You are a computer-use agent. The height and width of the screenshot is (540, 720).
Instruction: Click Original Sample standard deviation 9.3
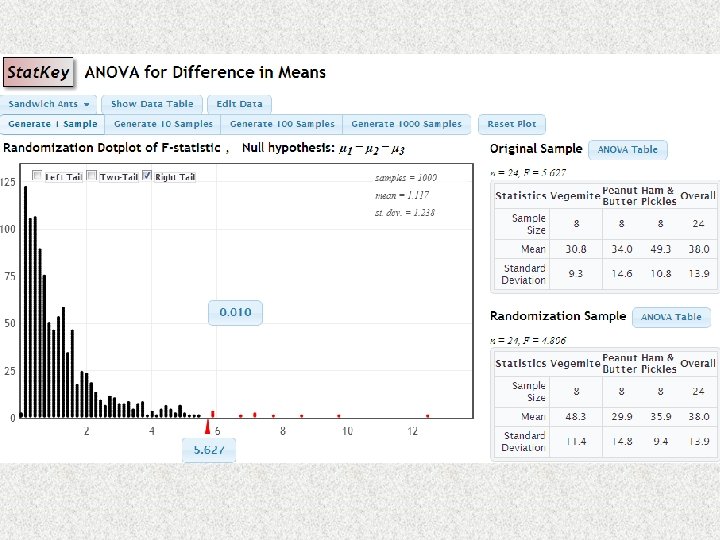(576, 274)
